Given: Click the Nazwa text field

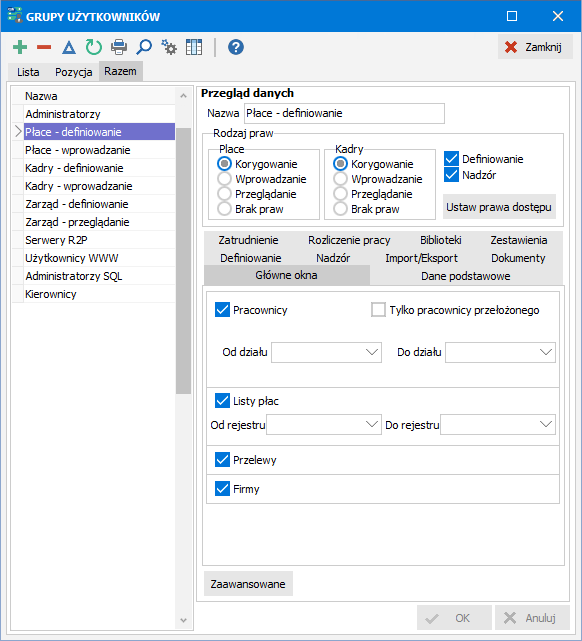Looking at the screenshot, I should [344, 113].
